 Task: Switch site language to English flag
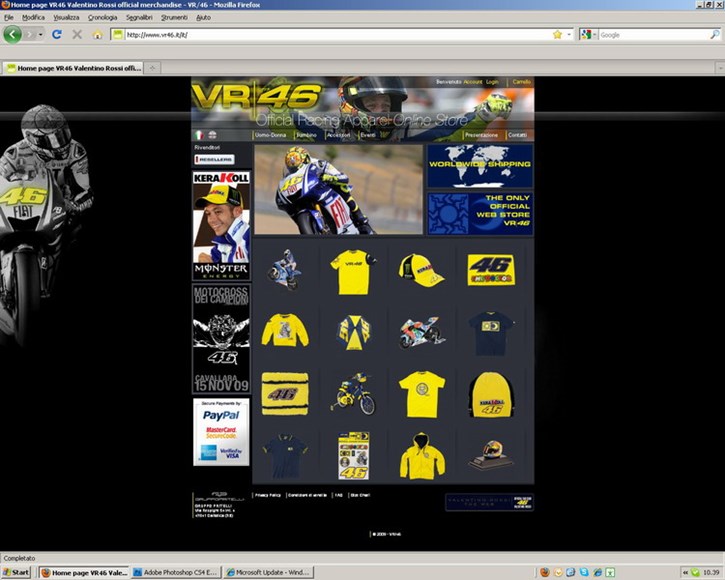coord(212,135)
